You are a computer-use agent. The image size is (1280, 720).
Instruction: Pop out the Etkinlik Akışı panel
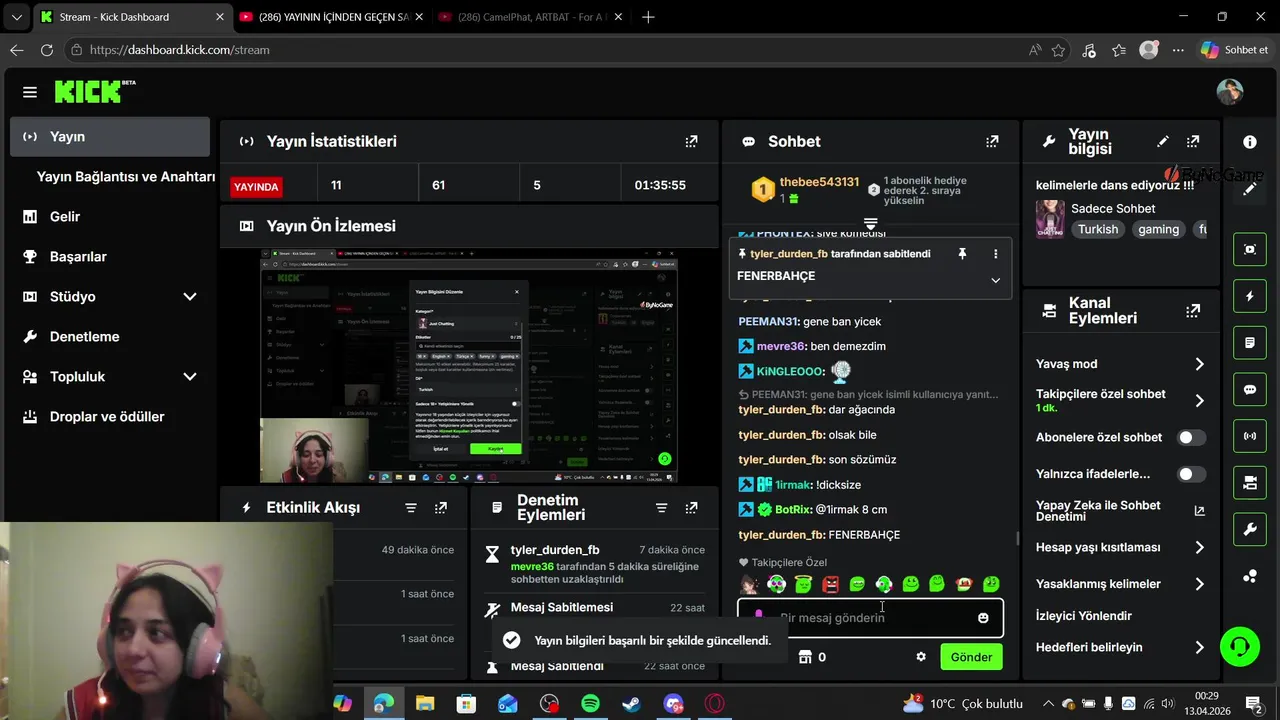coord(441,508)
